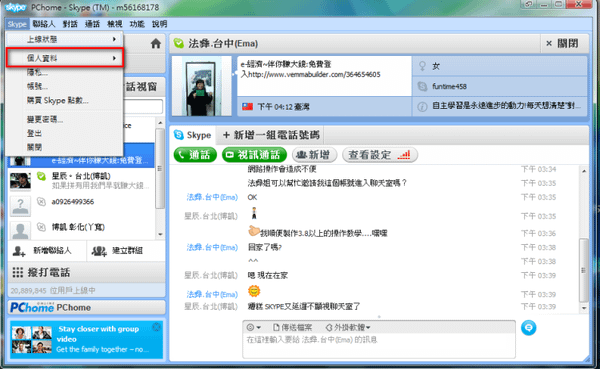600x369 pixels.
Task: Expand the 外掛軟體 extras dropdown
Action: coord(348,328)
